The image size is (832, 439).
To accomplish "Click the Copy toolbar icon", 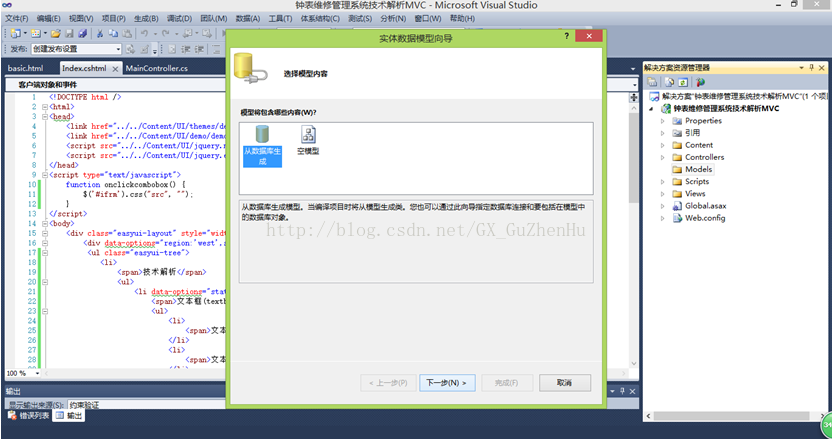I will pyautogui.click(x=114, y=33).
